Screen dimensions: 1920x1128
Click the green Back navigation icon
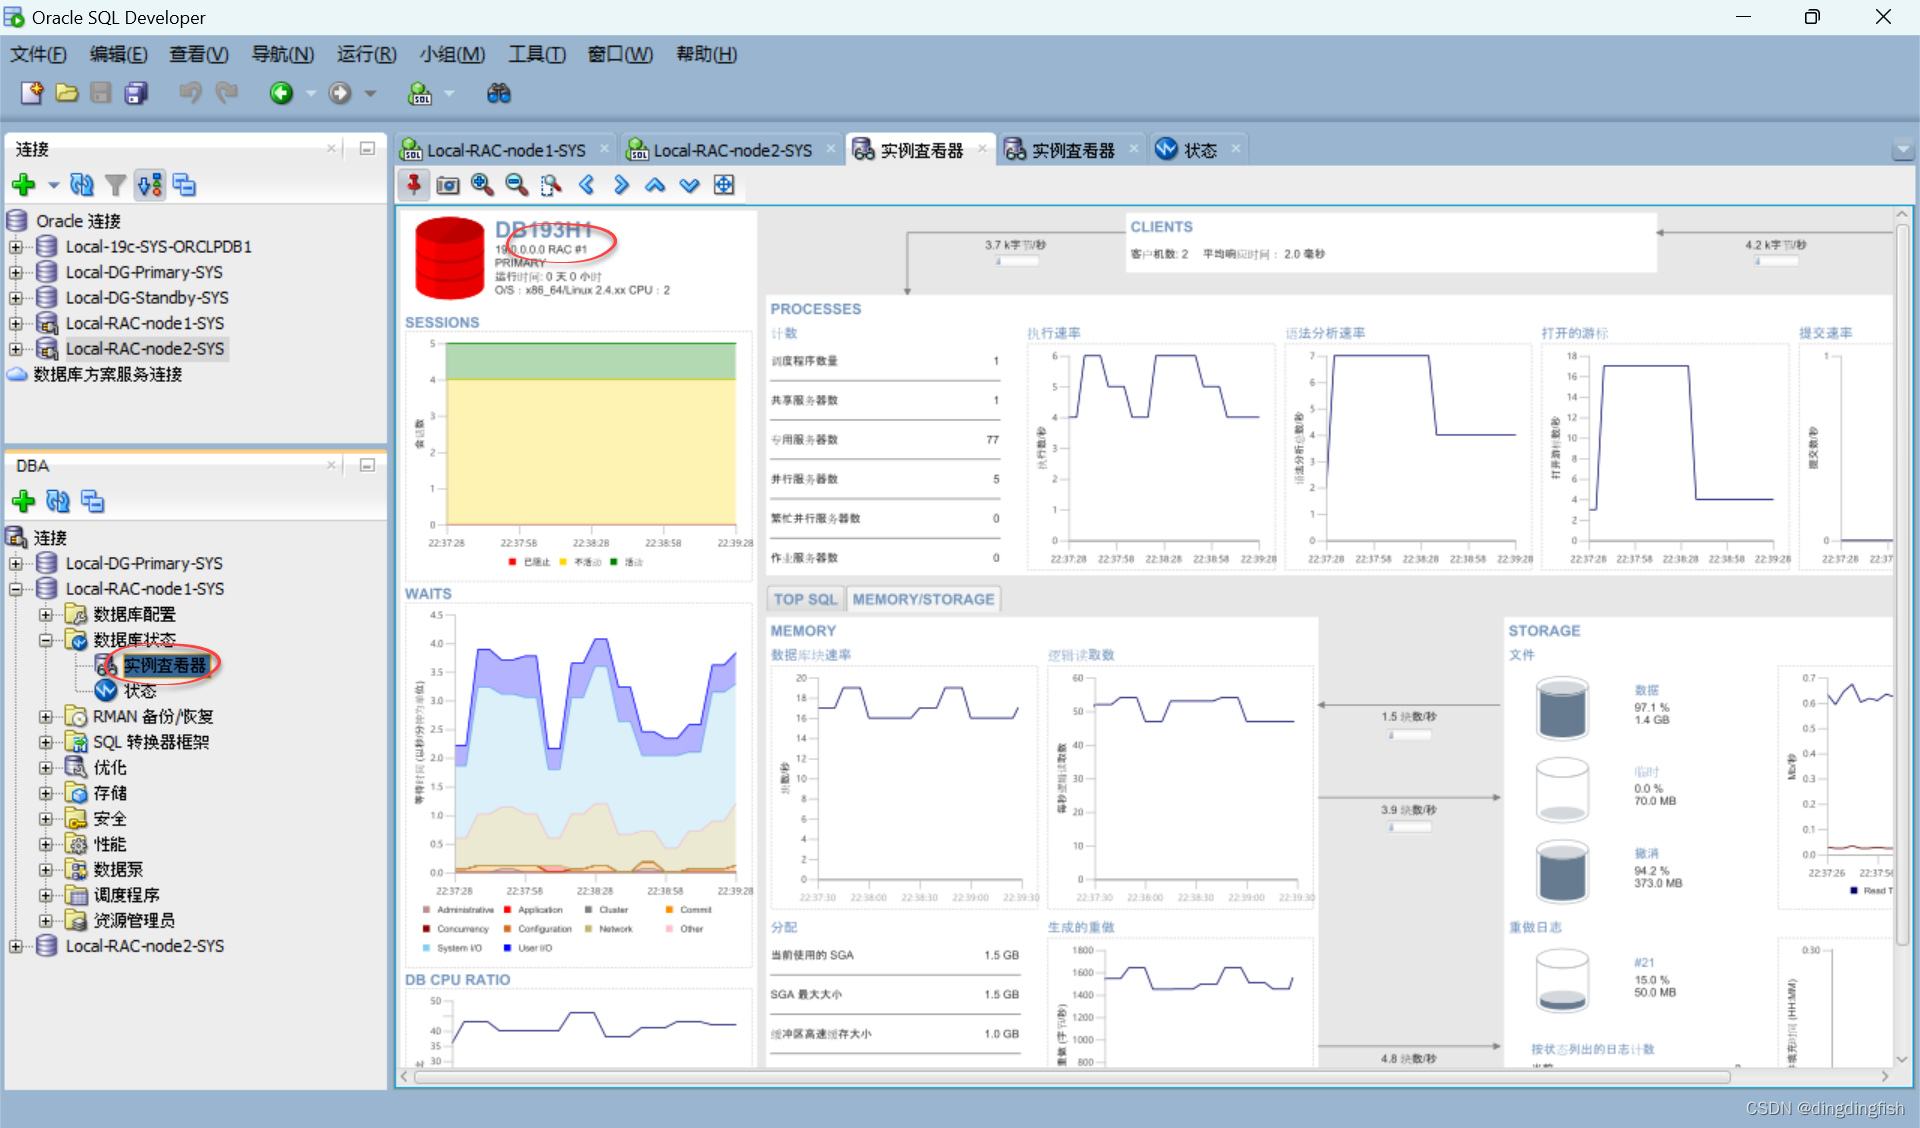coord(281,93)
